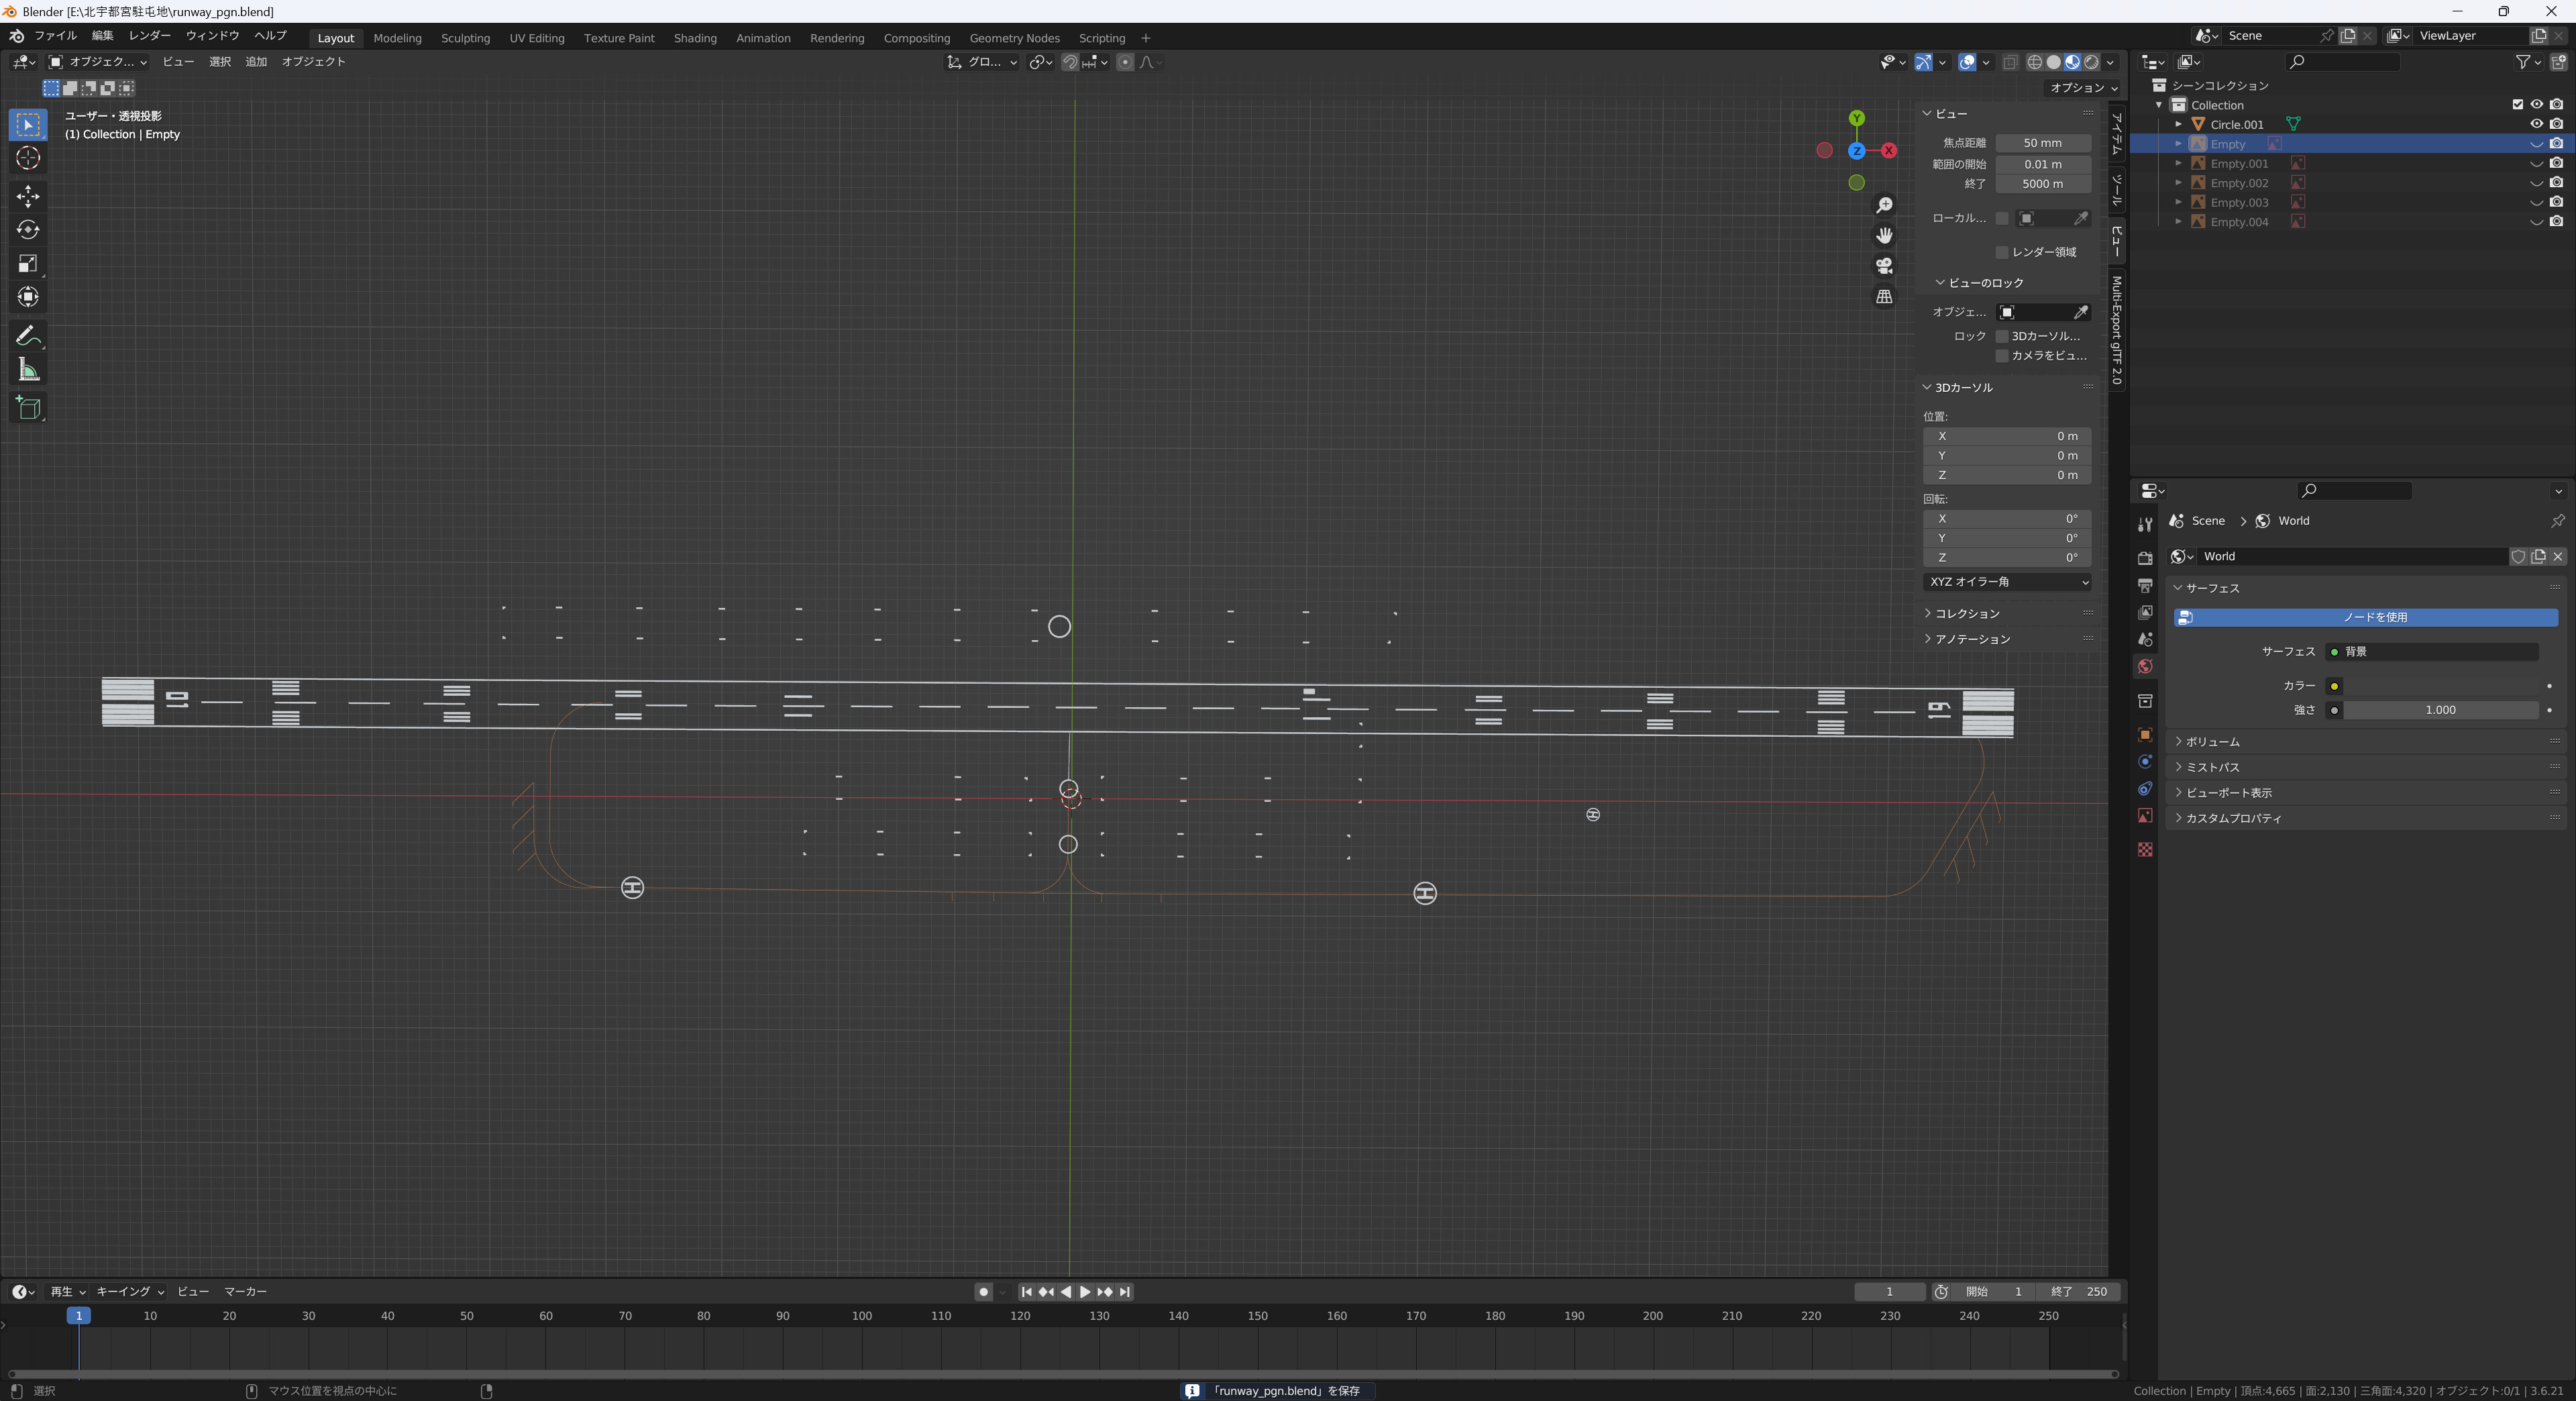The image size is (2576, 1401).
Task: Toggle Collection exclude-from-view-layer checkbox
Action: [2518, 105]
